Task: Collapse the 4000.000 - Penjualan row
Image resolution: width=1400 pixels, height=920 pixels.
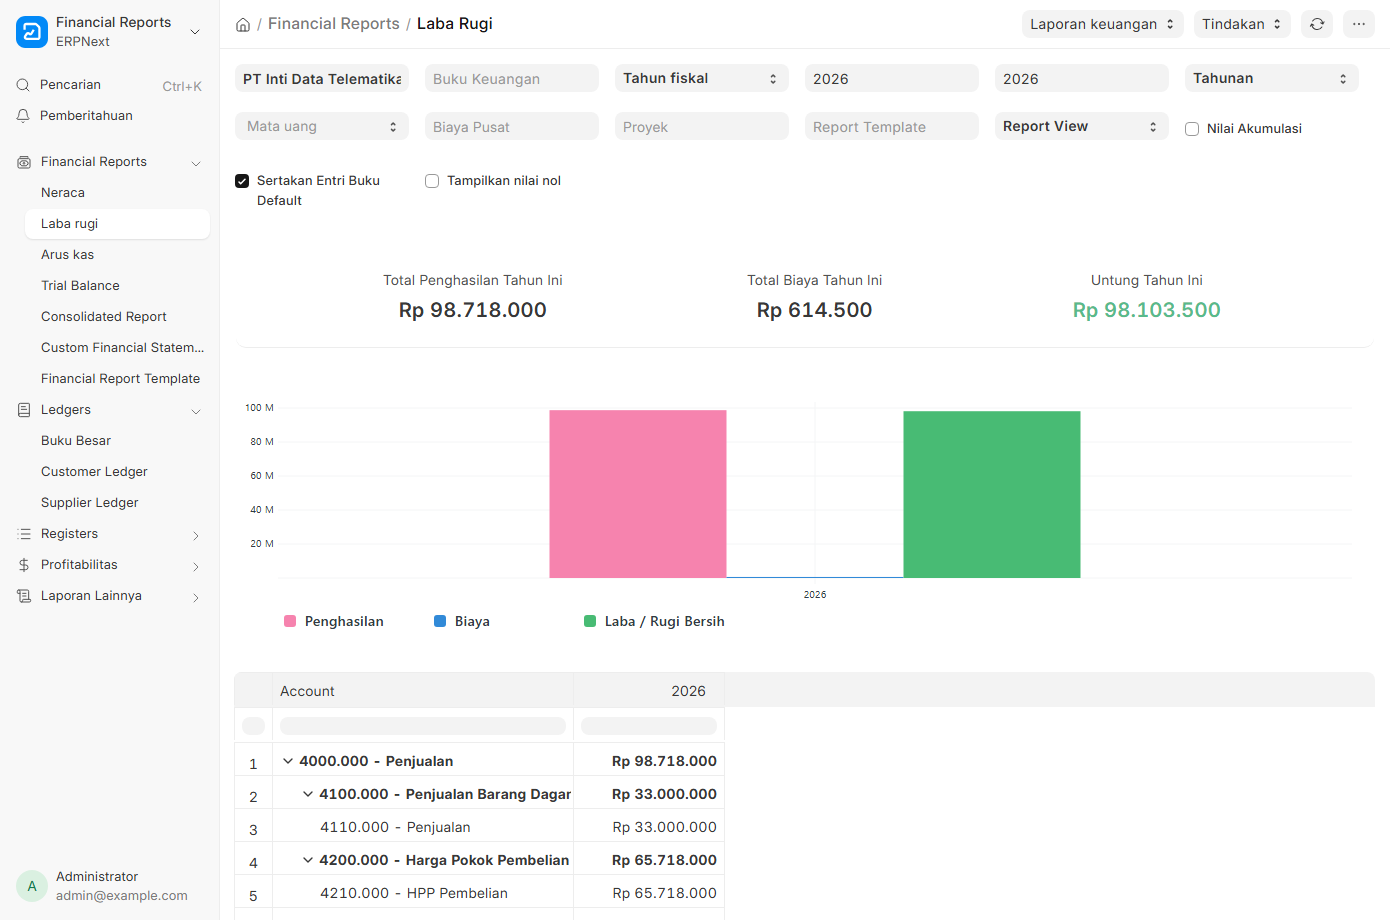Action: point(288,761)
